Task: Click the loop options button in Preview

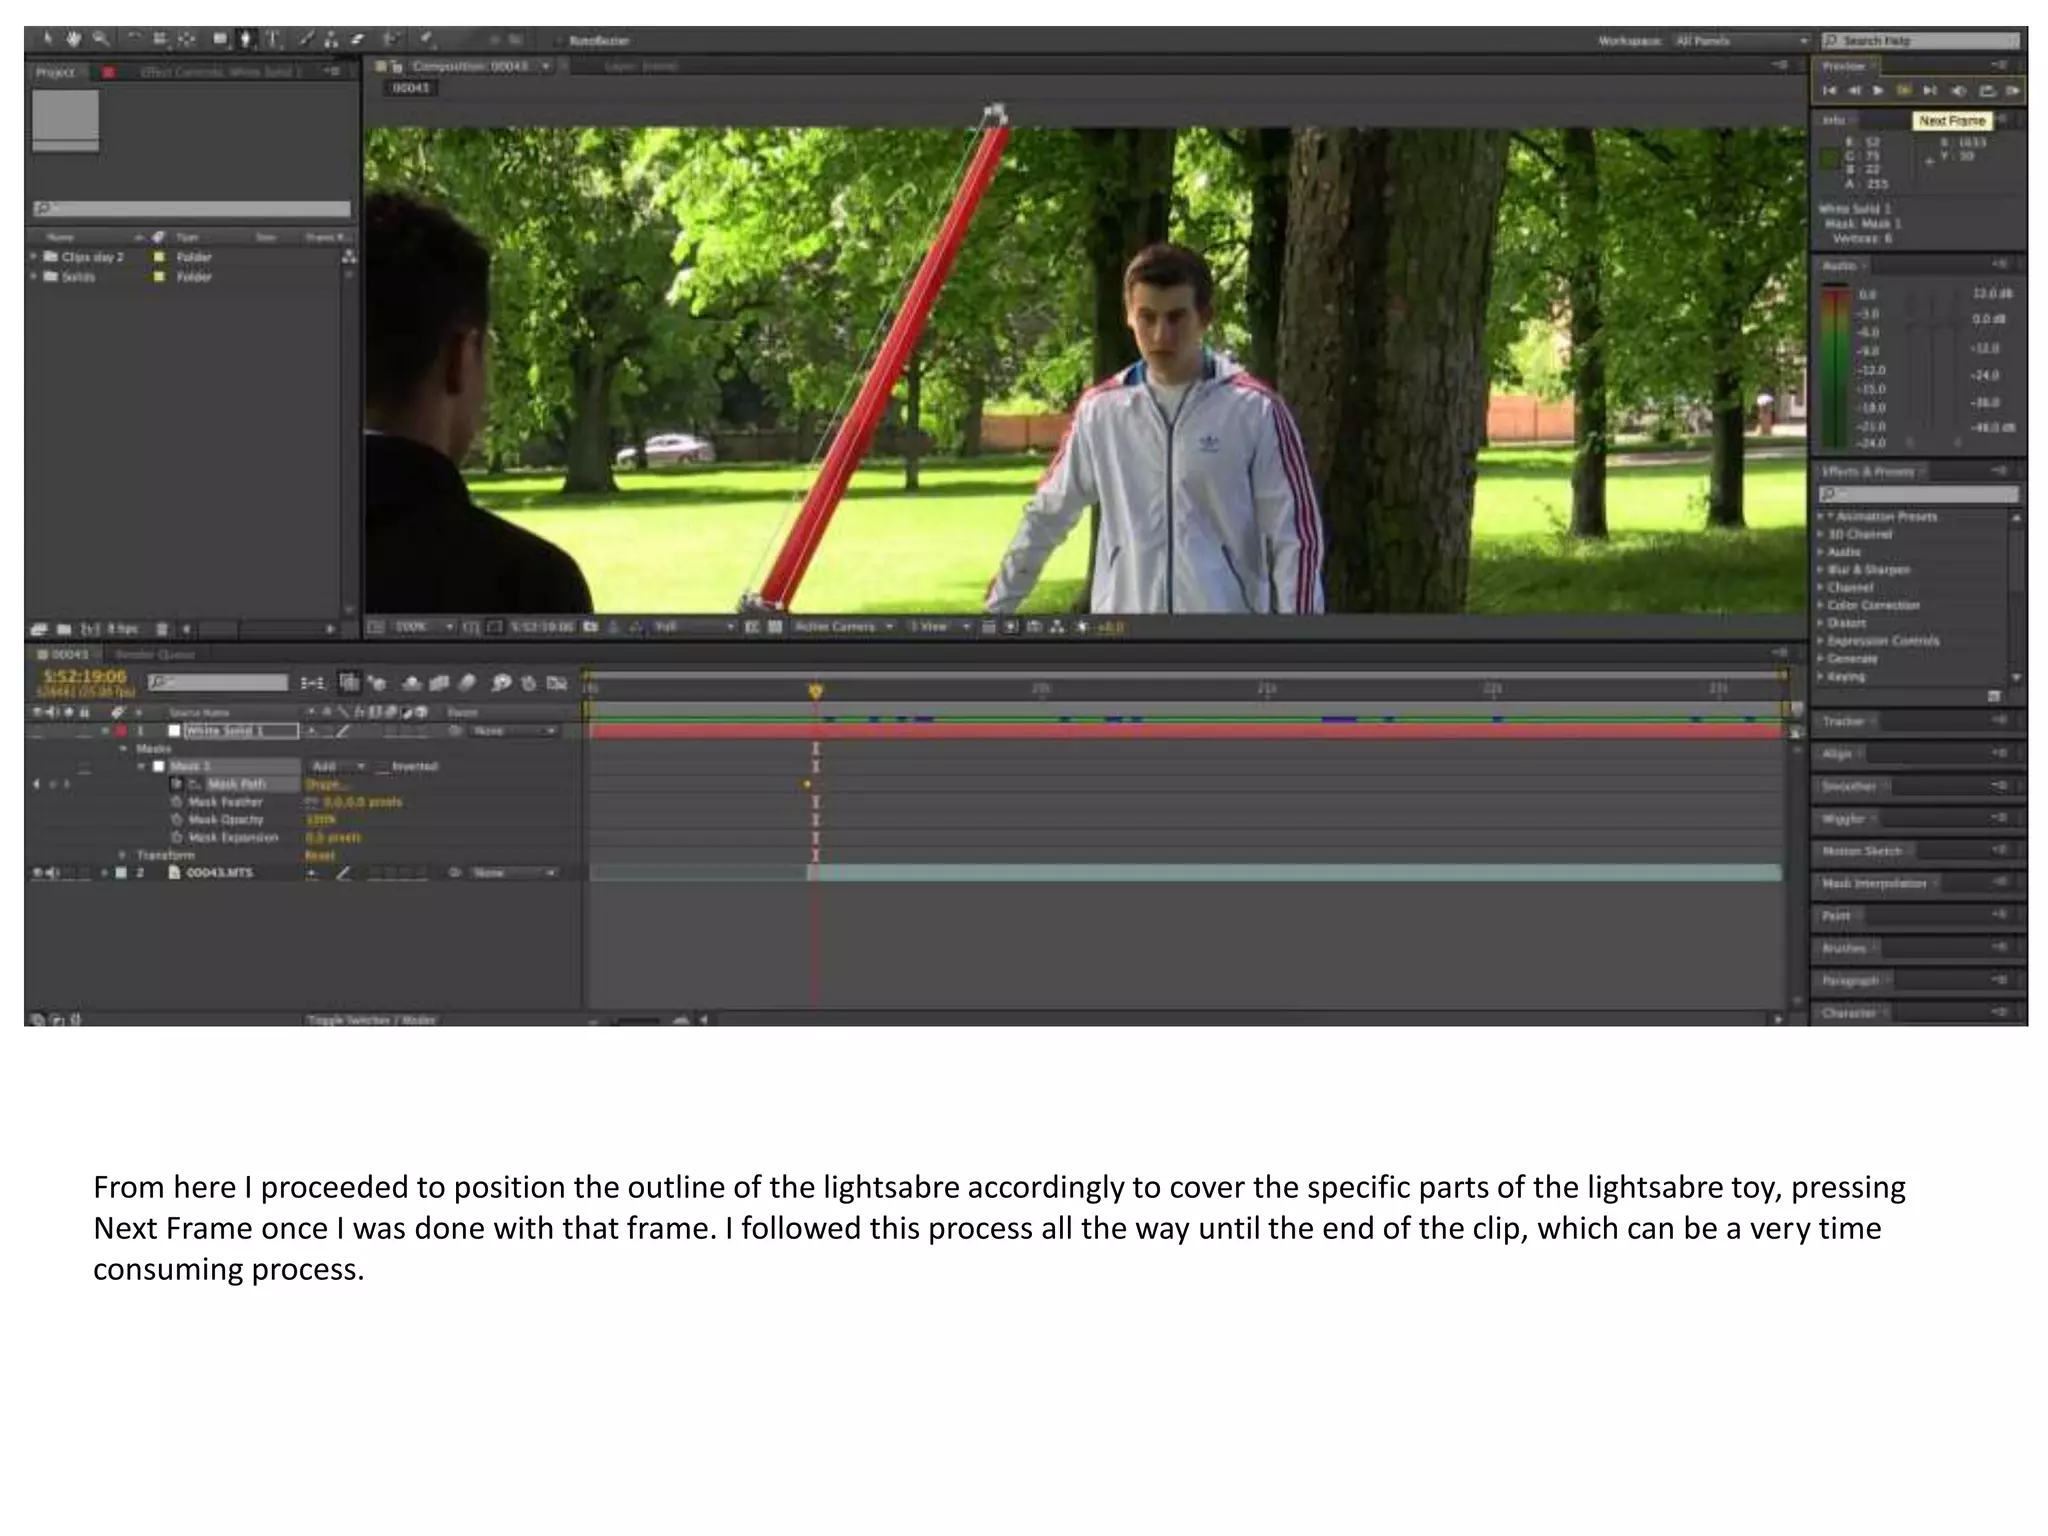Action: (x=1987, y=91)
